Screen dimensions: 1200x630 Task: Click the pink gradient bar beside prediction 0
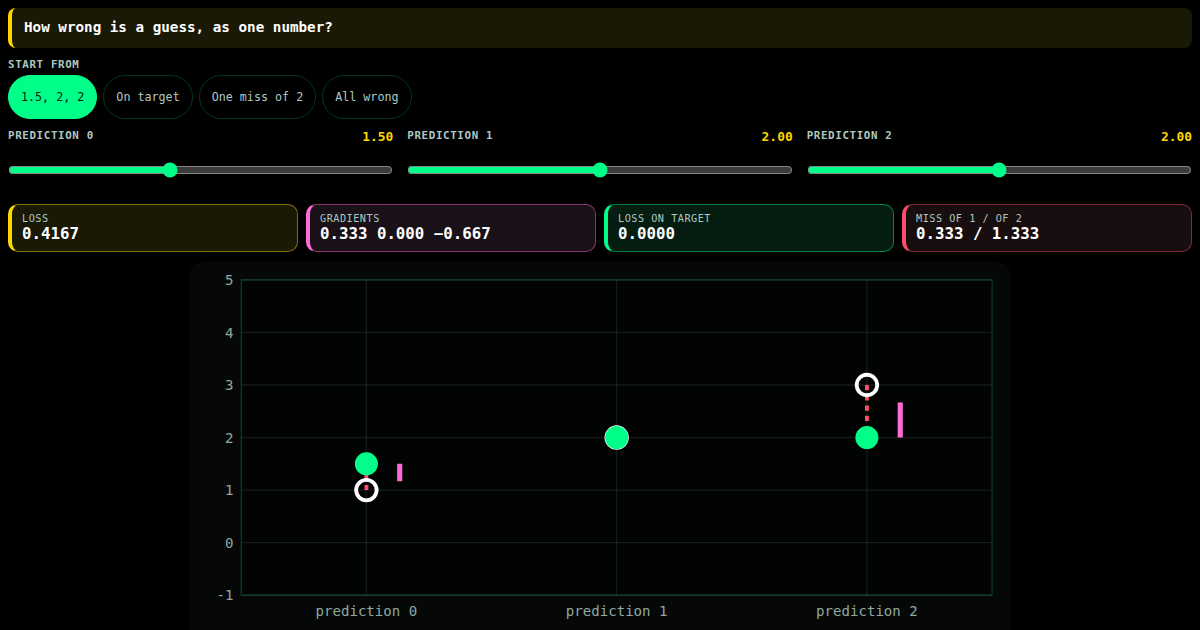point(400,472)
